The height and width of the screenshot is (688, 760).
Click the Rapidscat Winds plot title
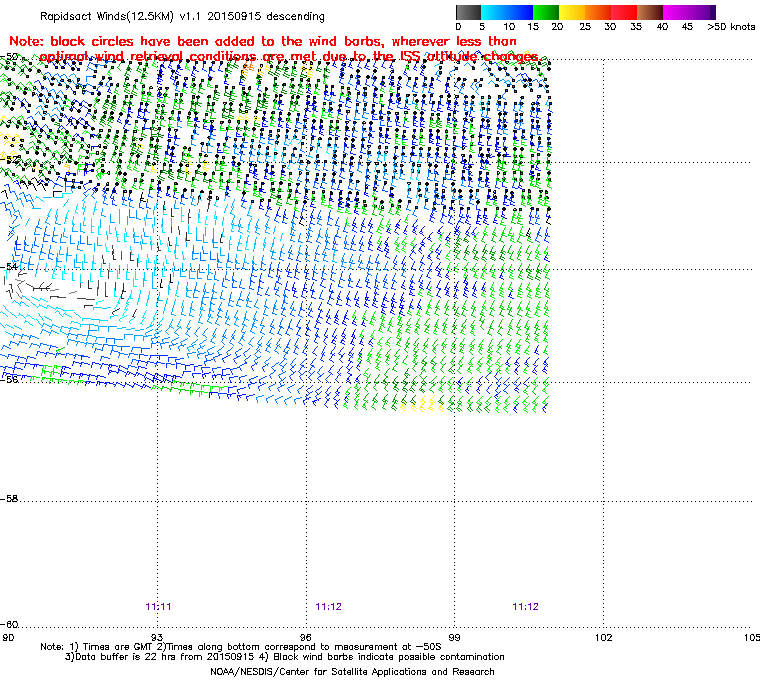point(182,16)
